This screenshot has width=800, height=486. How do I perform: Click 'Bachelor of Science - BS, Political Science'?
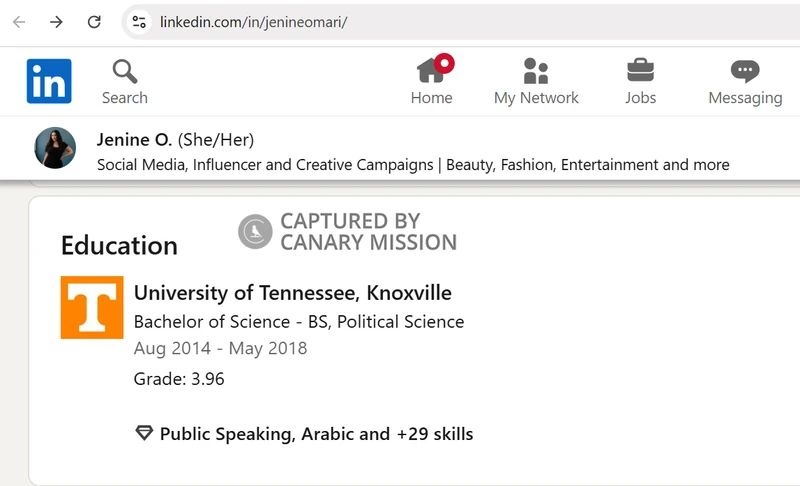click(x=299, y=322)
